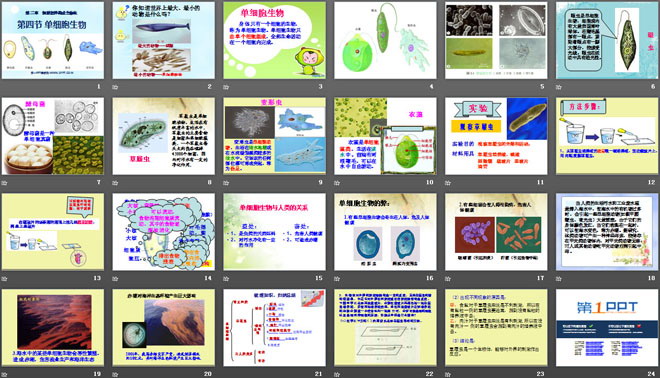Select slide 23 thumbnail with conclusion text
660x378 pixels.
coord(496,327)
